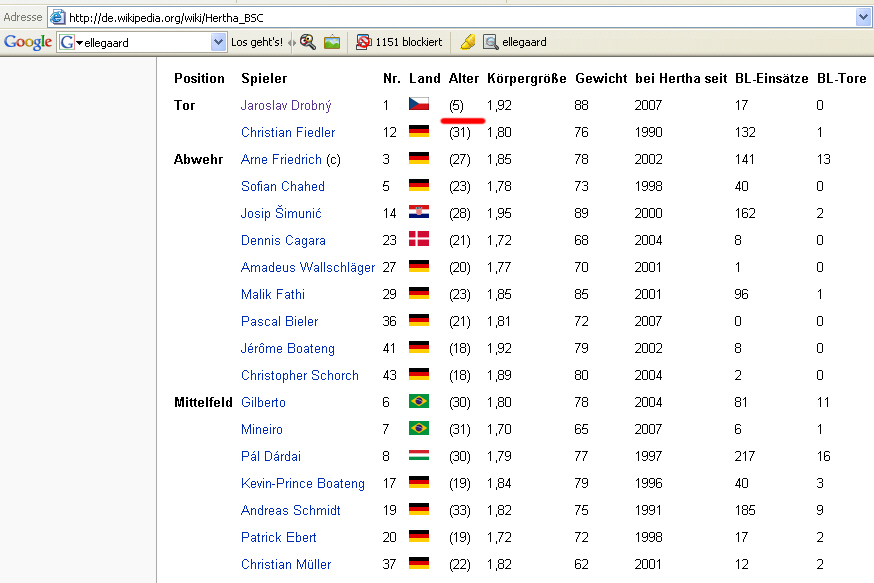874x583 pixels.
Task: Expand the Google search box history dropdown
Action: coord(217,42)
